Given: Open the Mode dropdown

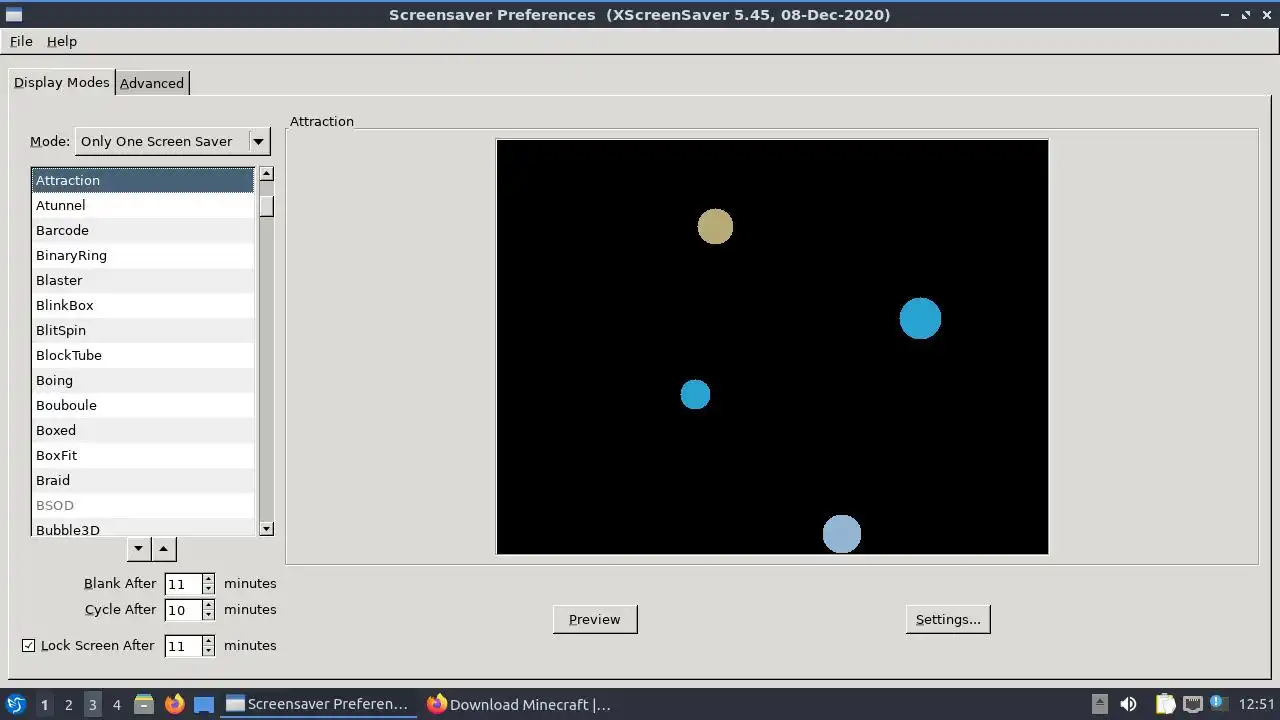Looking at the screenshot, I should coord(173,141).
